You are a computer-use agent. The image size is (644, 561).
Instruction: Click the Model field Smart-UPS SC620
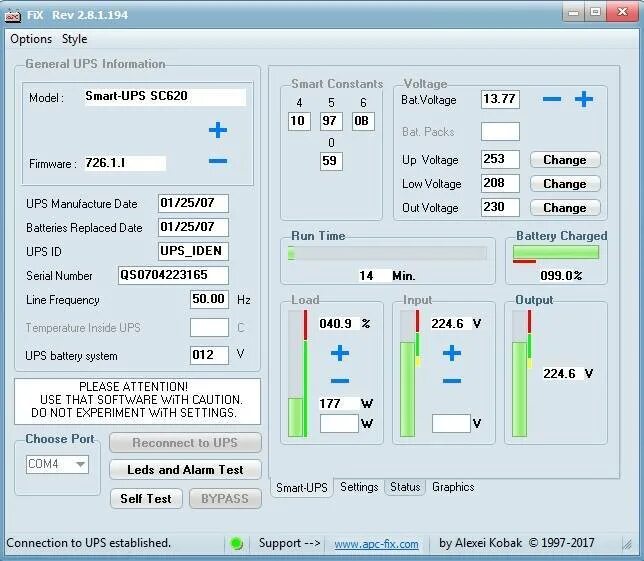(165, 97)
